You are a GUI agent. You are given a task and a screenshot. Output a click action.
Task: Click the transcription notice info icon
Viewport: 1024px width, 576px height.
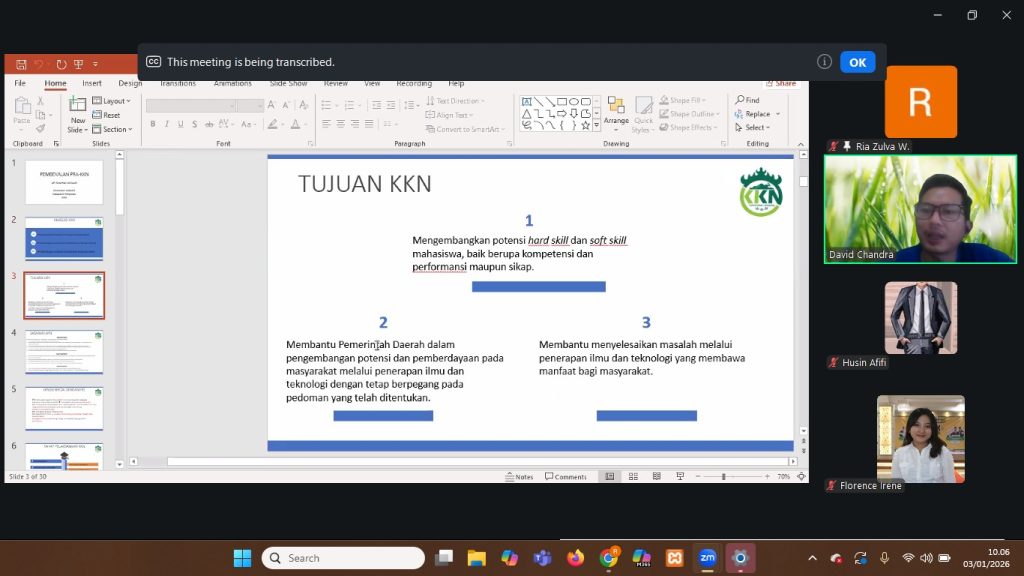(824, 62)
